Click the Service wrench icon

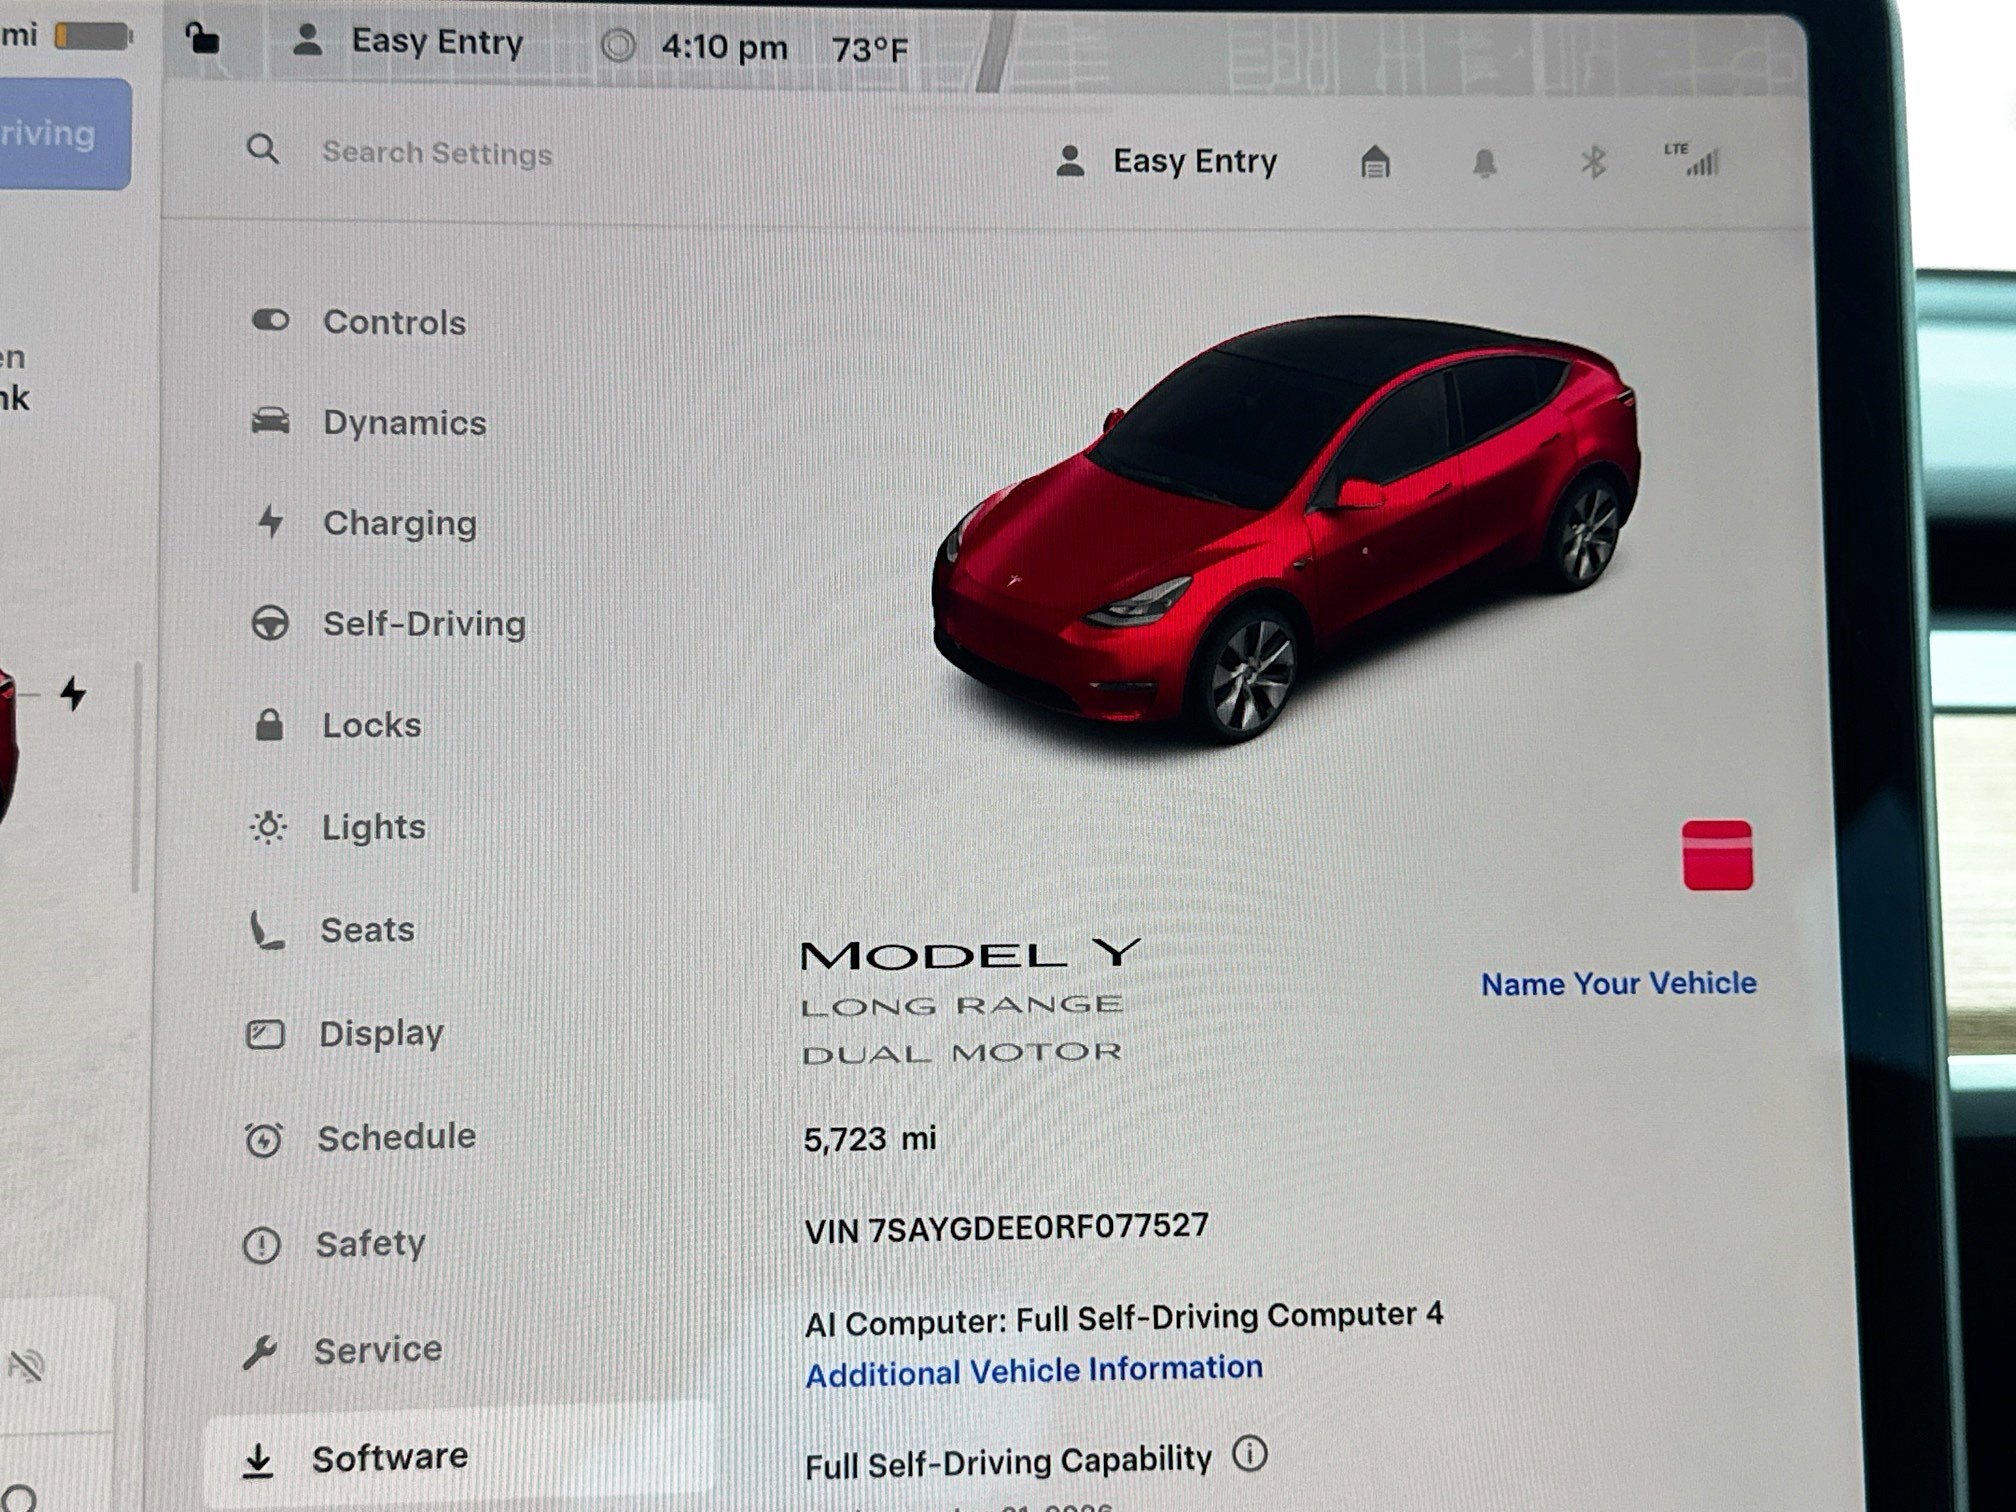(260, 1352)
